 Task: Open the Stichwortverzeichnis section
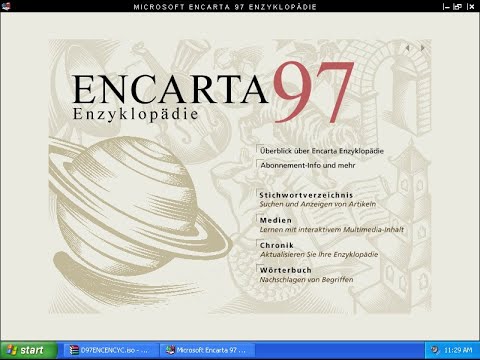(x=306, y=195)
